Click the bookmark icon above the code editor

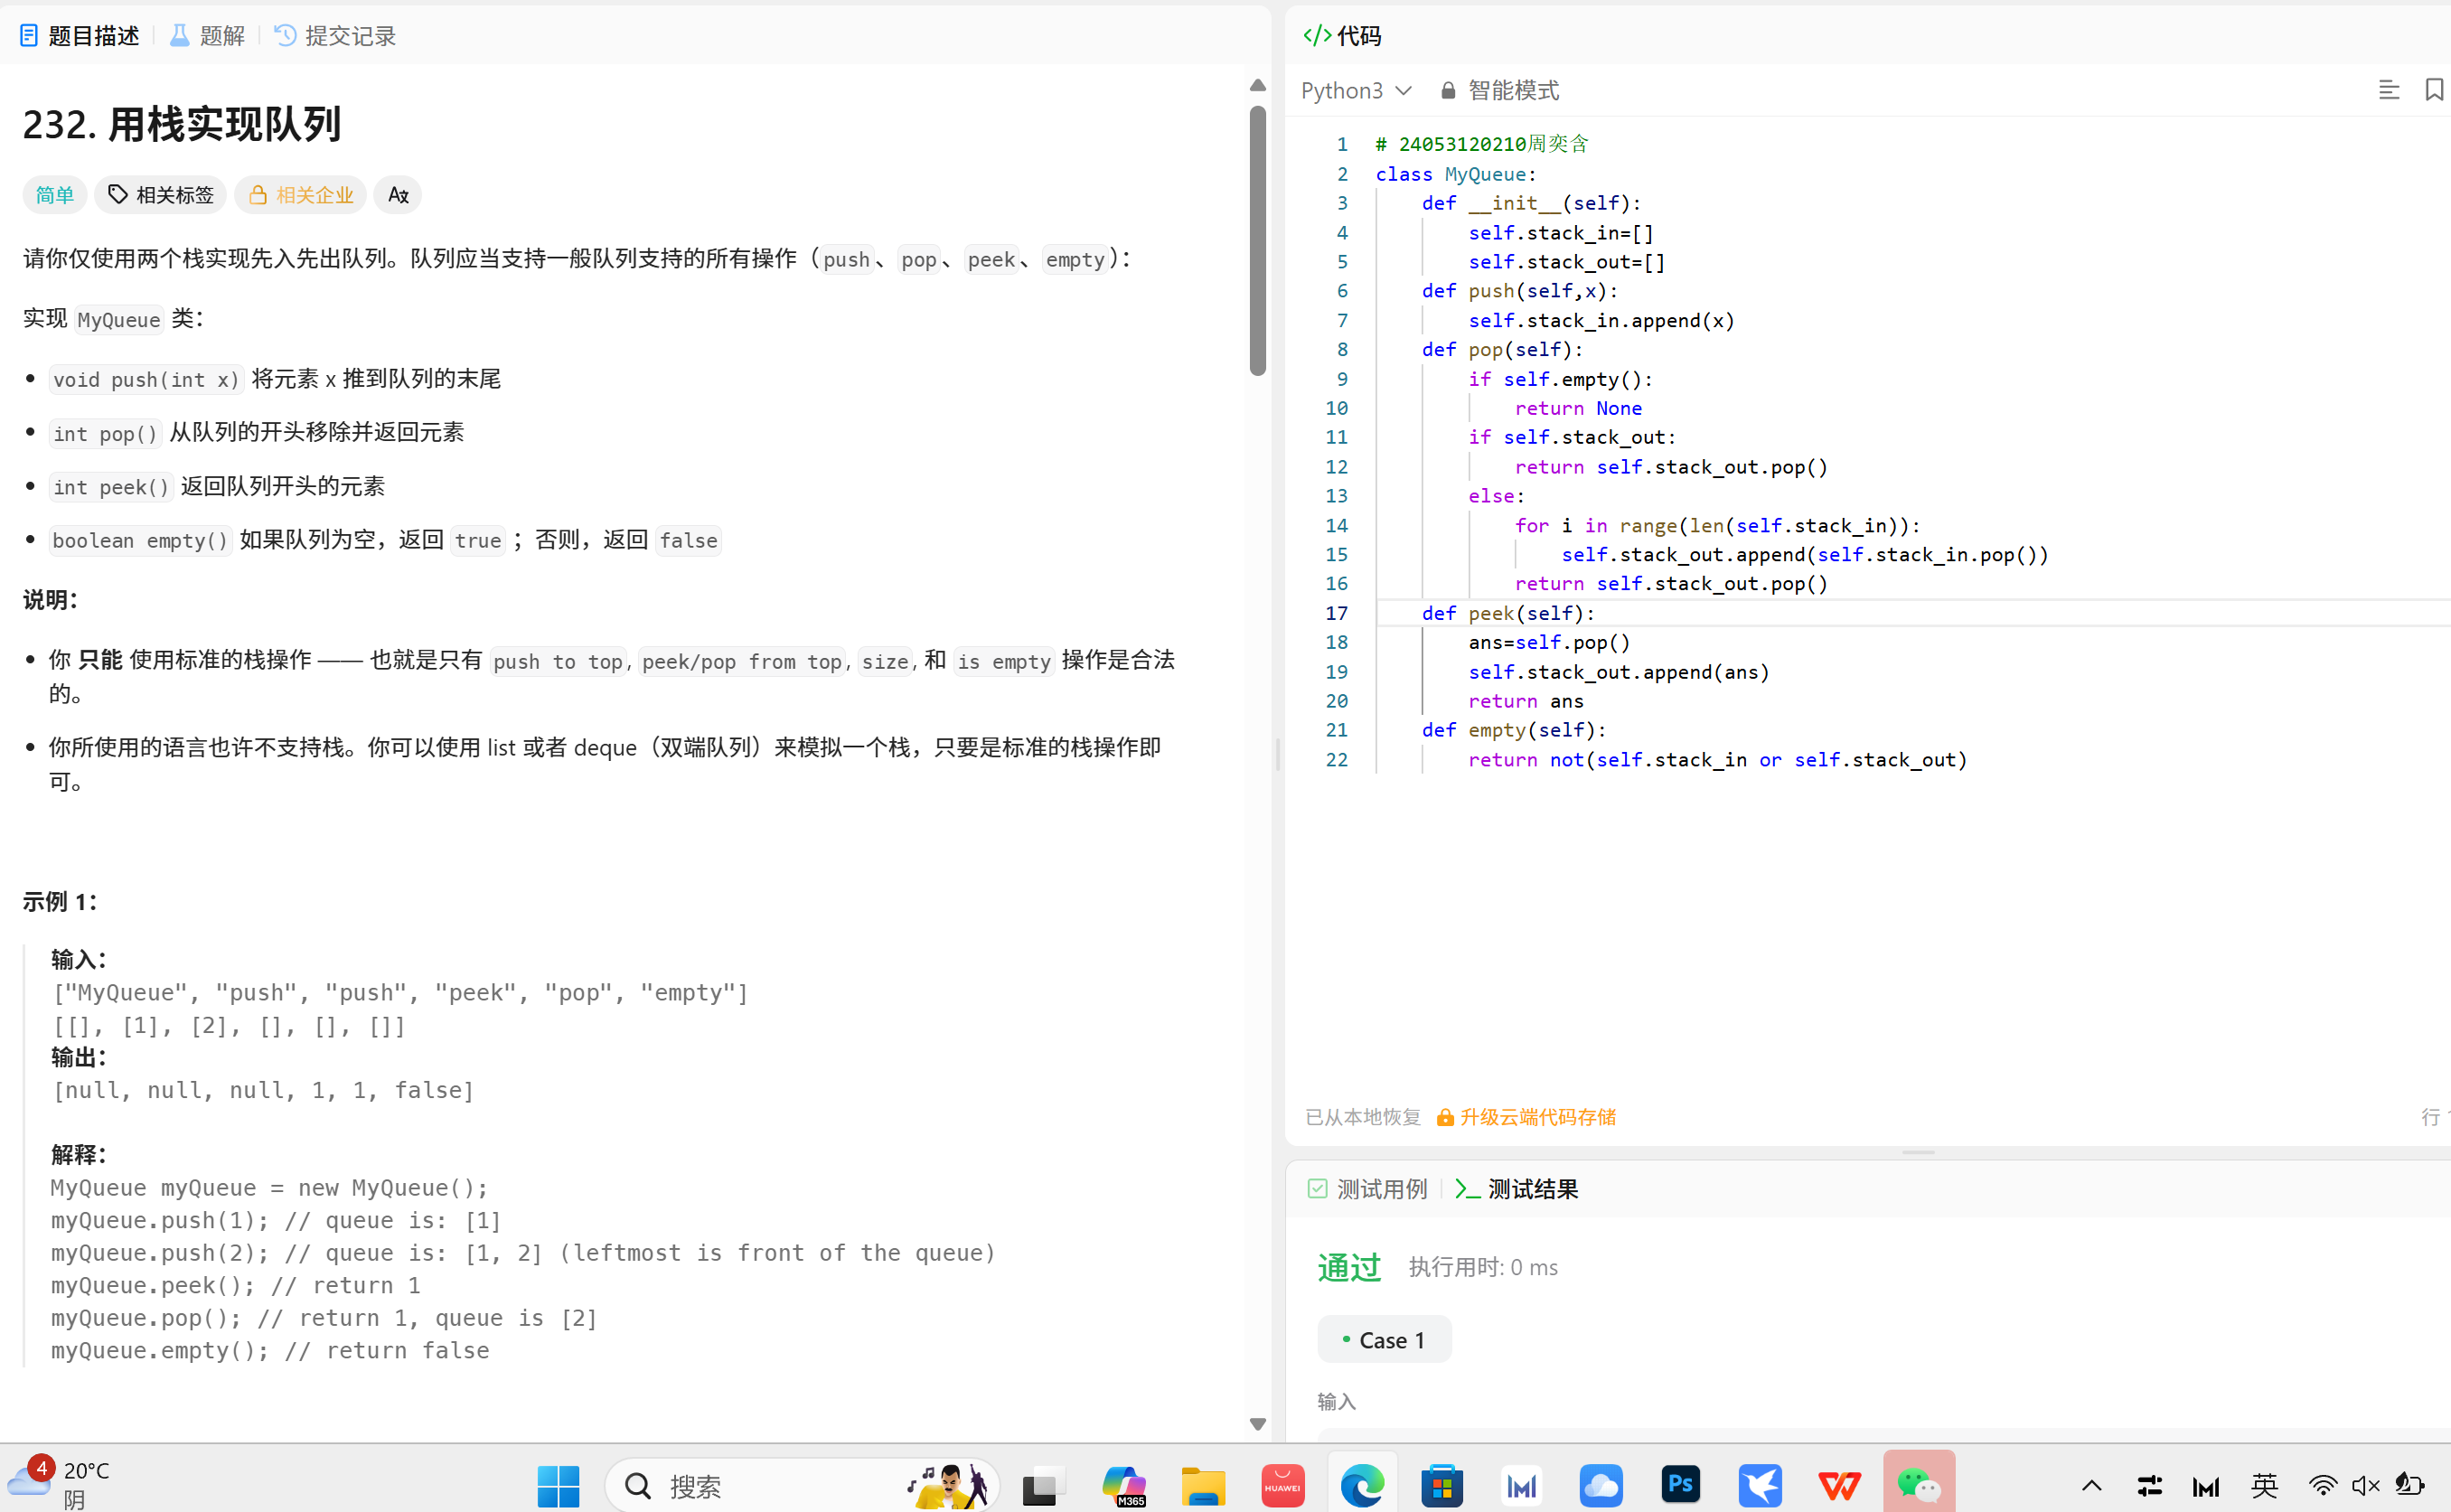2433,90
